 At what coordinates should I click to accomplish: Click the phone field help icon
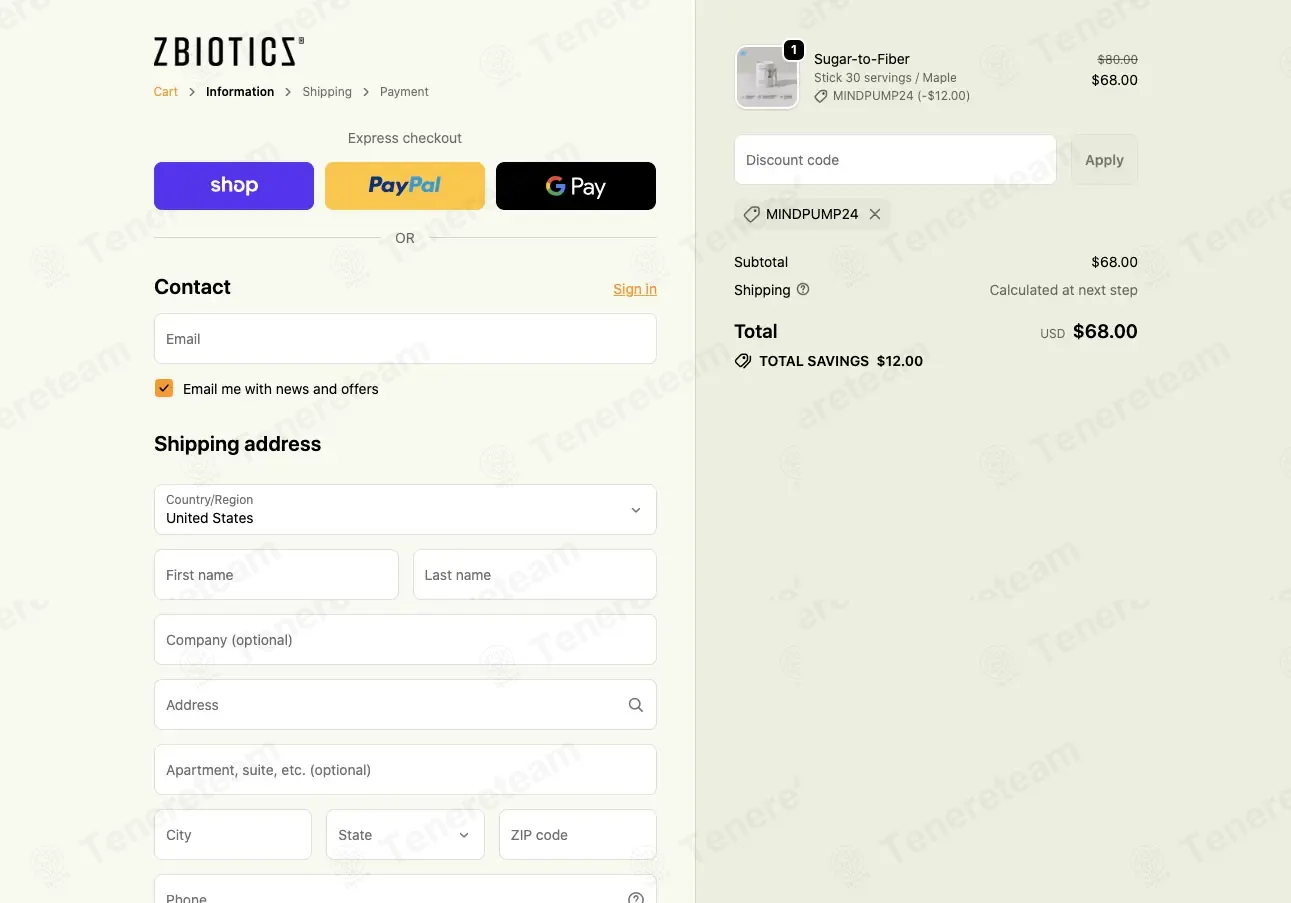tap(636, 898)
